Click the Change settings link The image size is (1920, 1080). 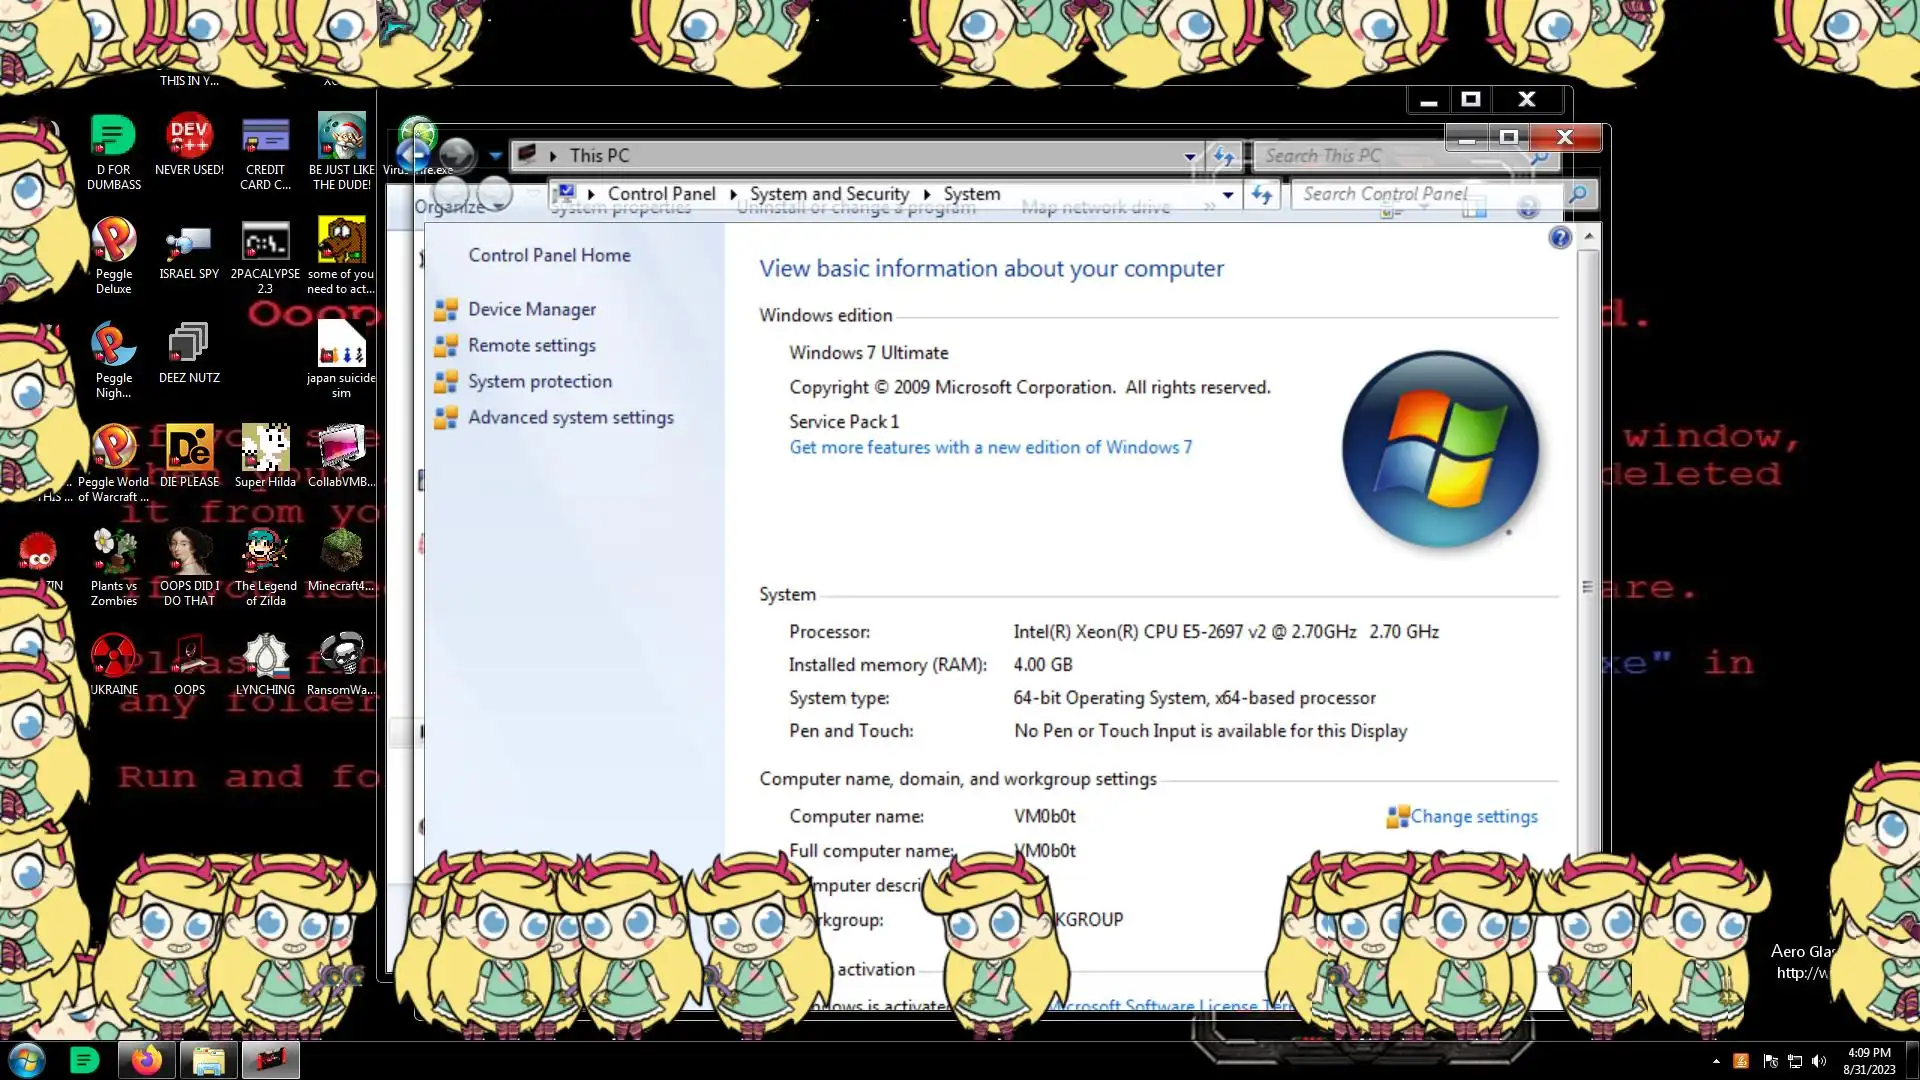[1473, 817]
